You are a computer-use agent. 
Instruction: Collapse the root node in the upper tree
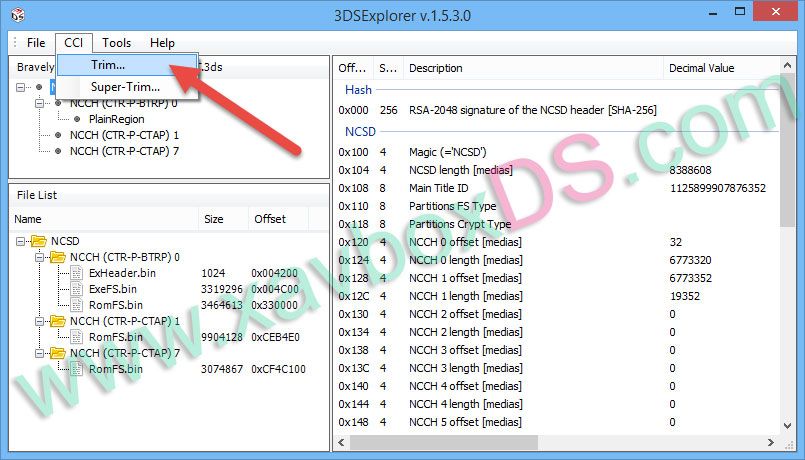tap(20, 87)
